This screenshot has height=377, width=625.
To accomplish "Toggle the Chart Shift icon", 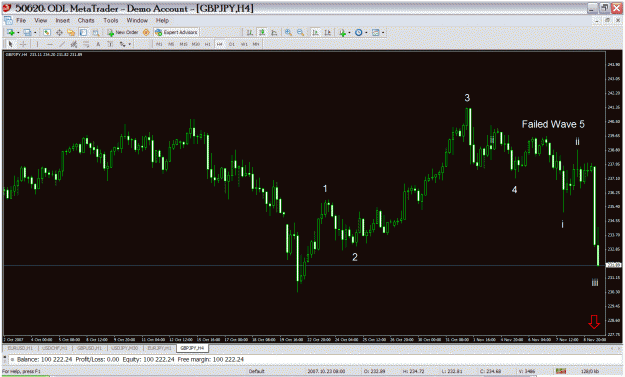I will [327, 32].
